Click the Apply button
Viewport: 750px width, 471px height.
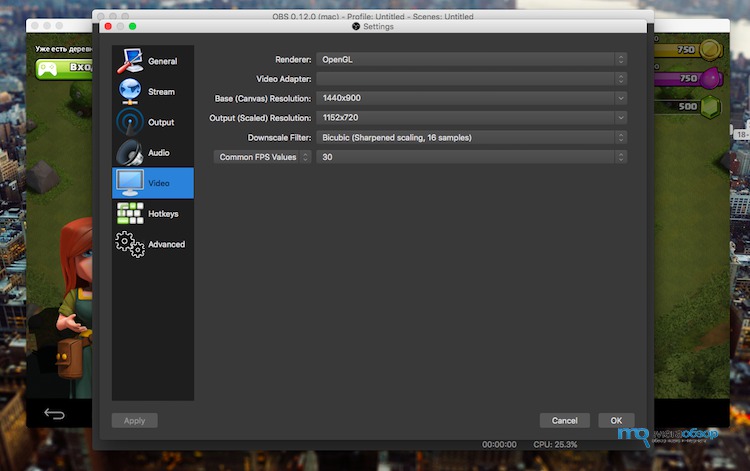[x=134, y=420]
